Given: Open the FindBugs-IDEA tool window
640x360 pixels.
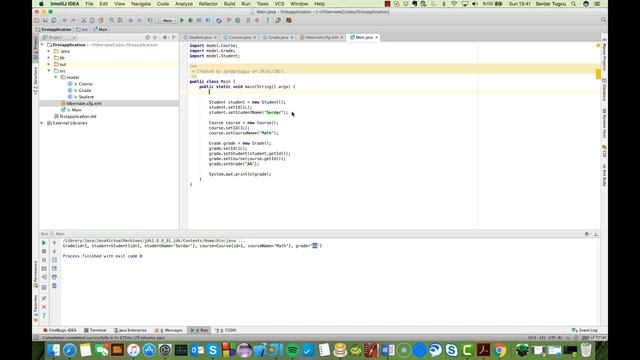Looking at the screenshot, I should point(60,330).
